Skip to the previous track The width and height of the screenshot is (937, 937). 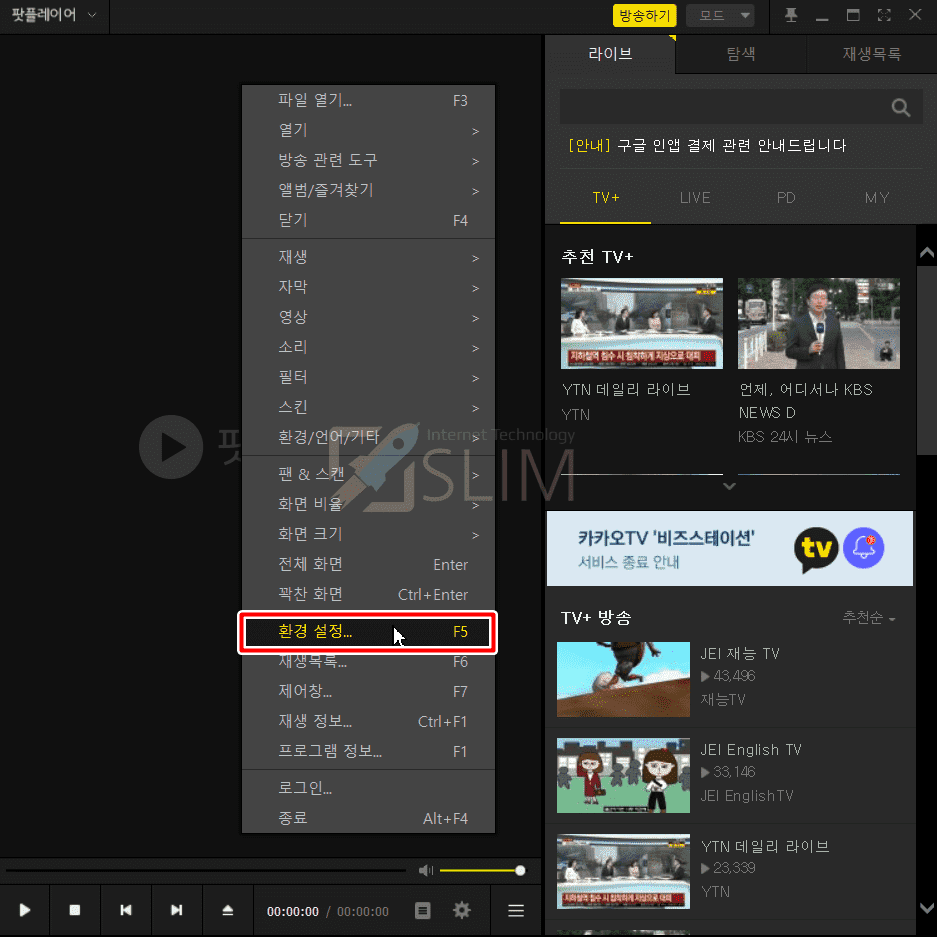coord(125,910)
